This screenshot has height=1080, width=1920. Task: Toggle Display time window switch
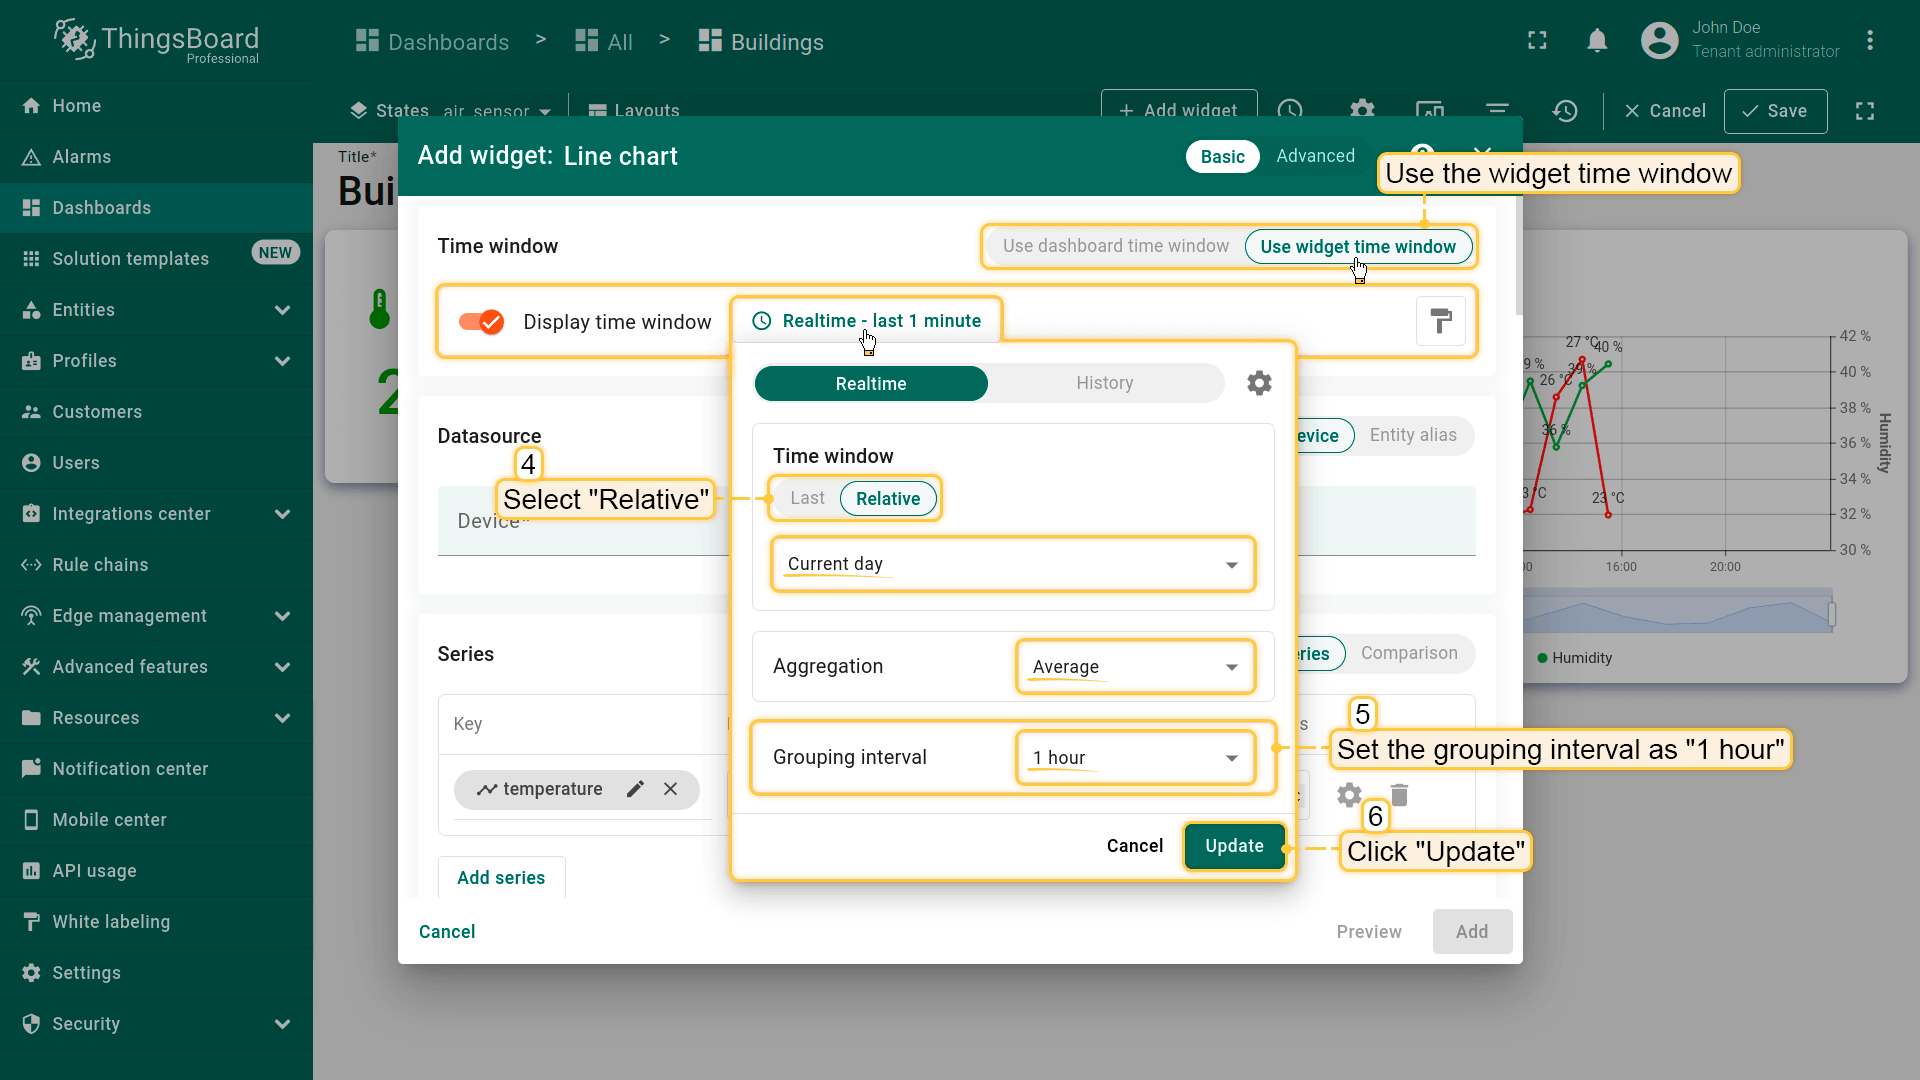[x=481, y=322]
